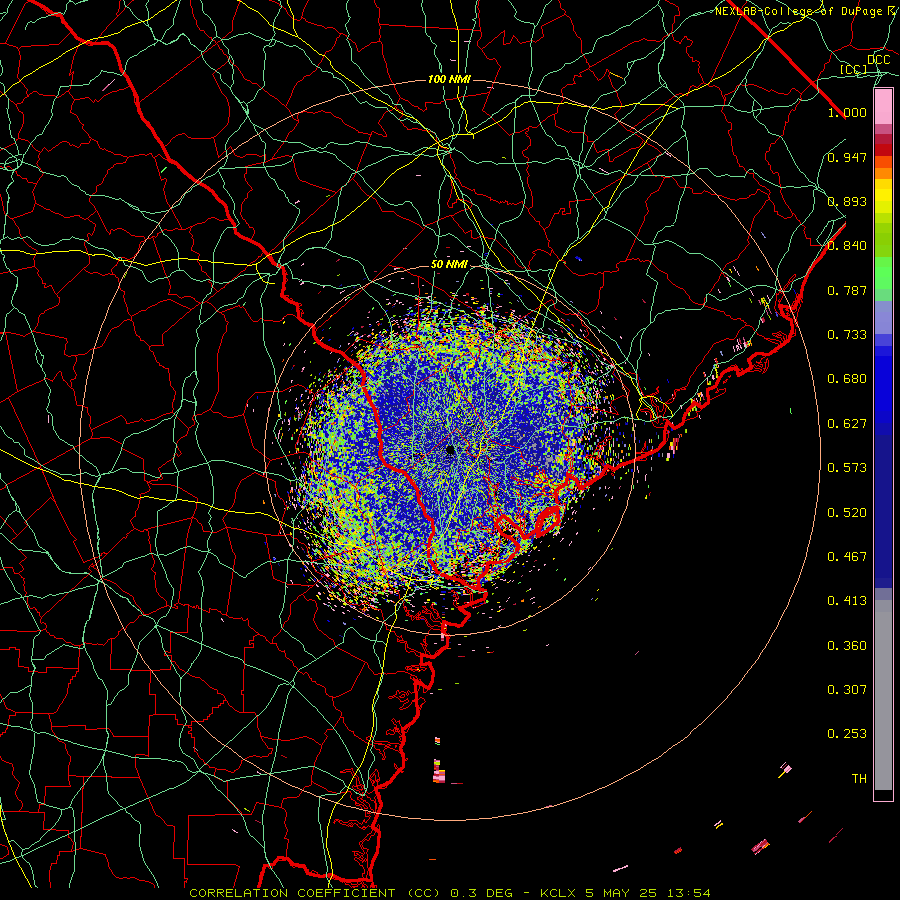Click the 0.520 scale value

[x=847, y=513]
